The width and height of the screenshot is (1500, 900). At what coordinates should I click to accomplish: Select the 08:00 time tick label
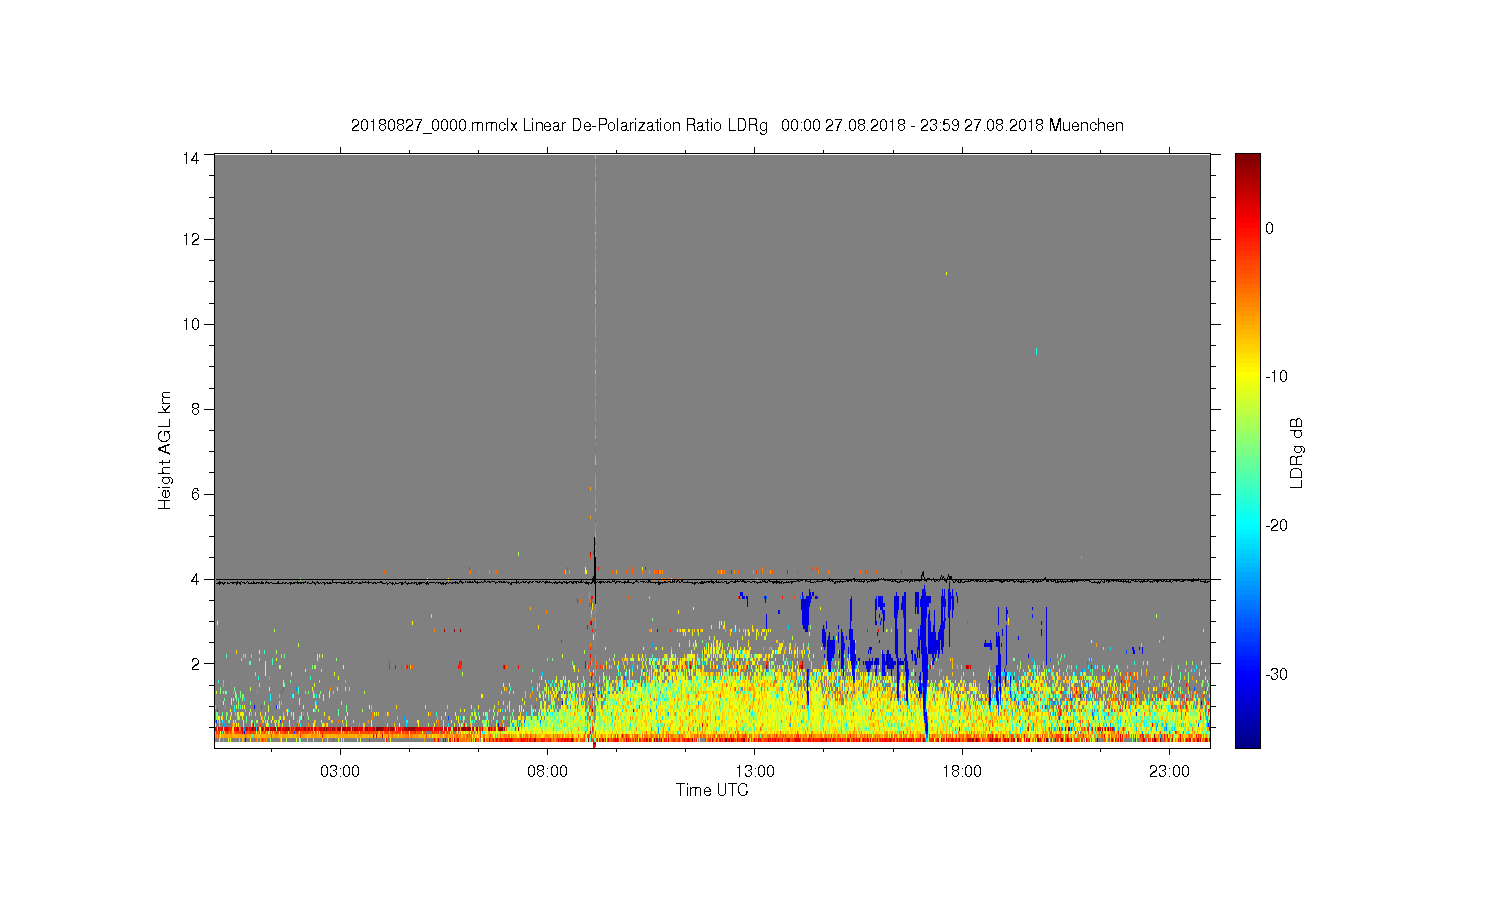tap(548, 772)
